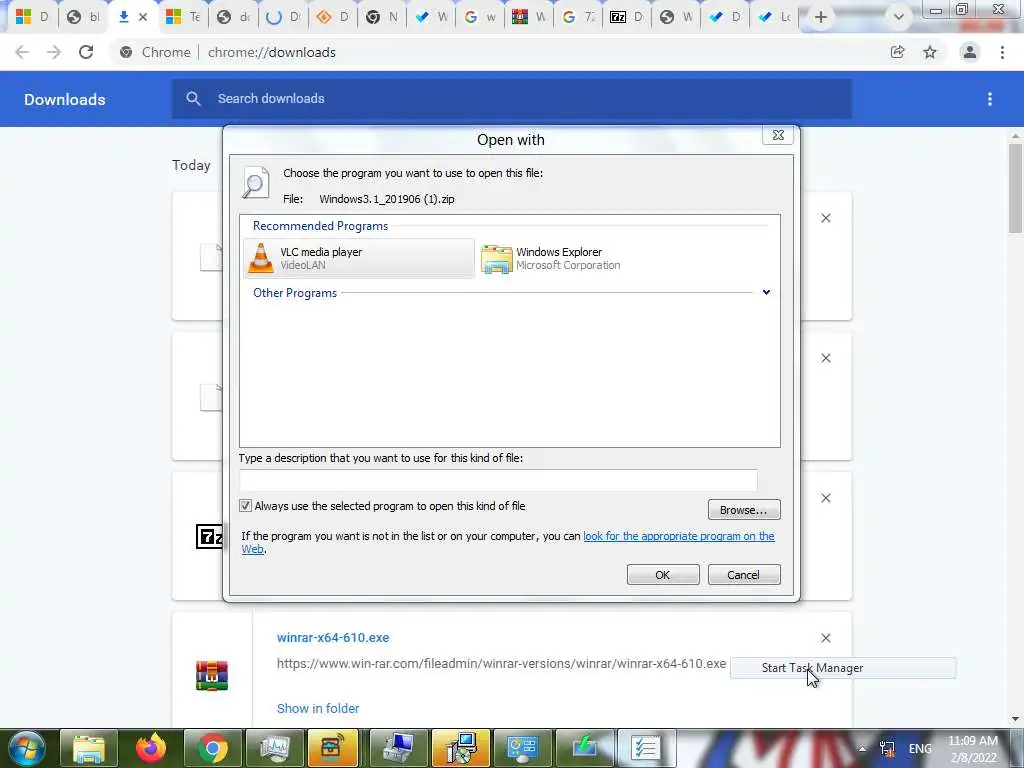
Task: Focus the file description text field
Action: (498, 480)
